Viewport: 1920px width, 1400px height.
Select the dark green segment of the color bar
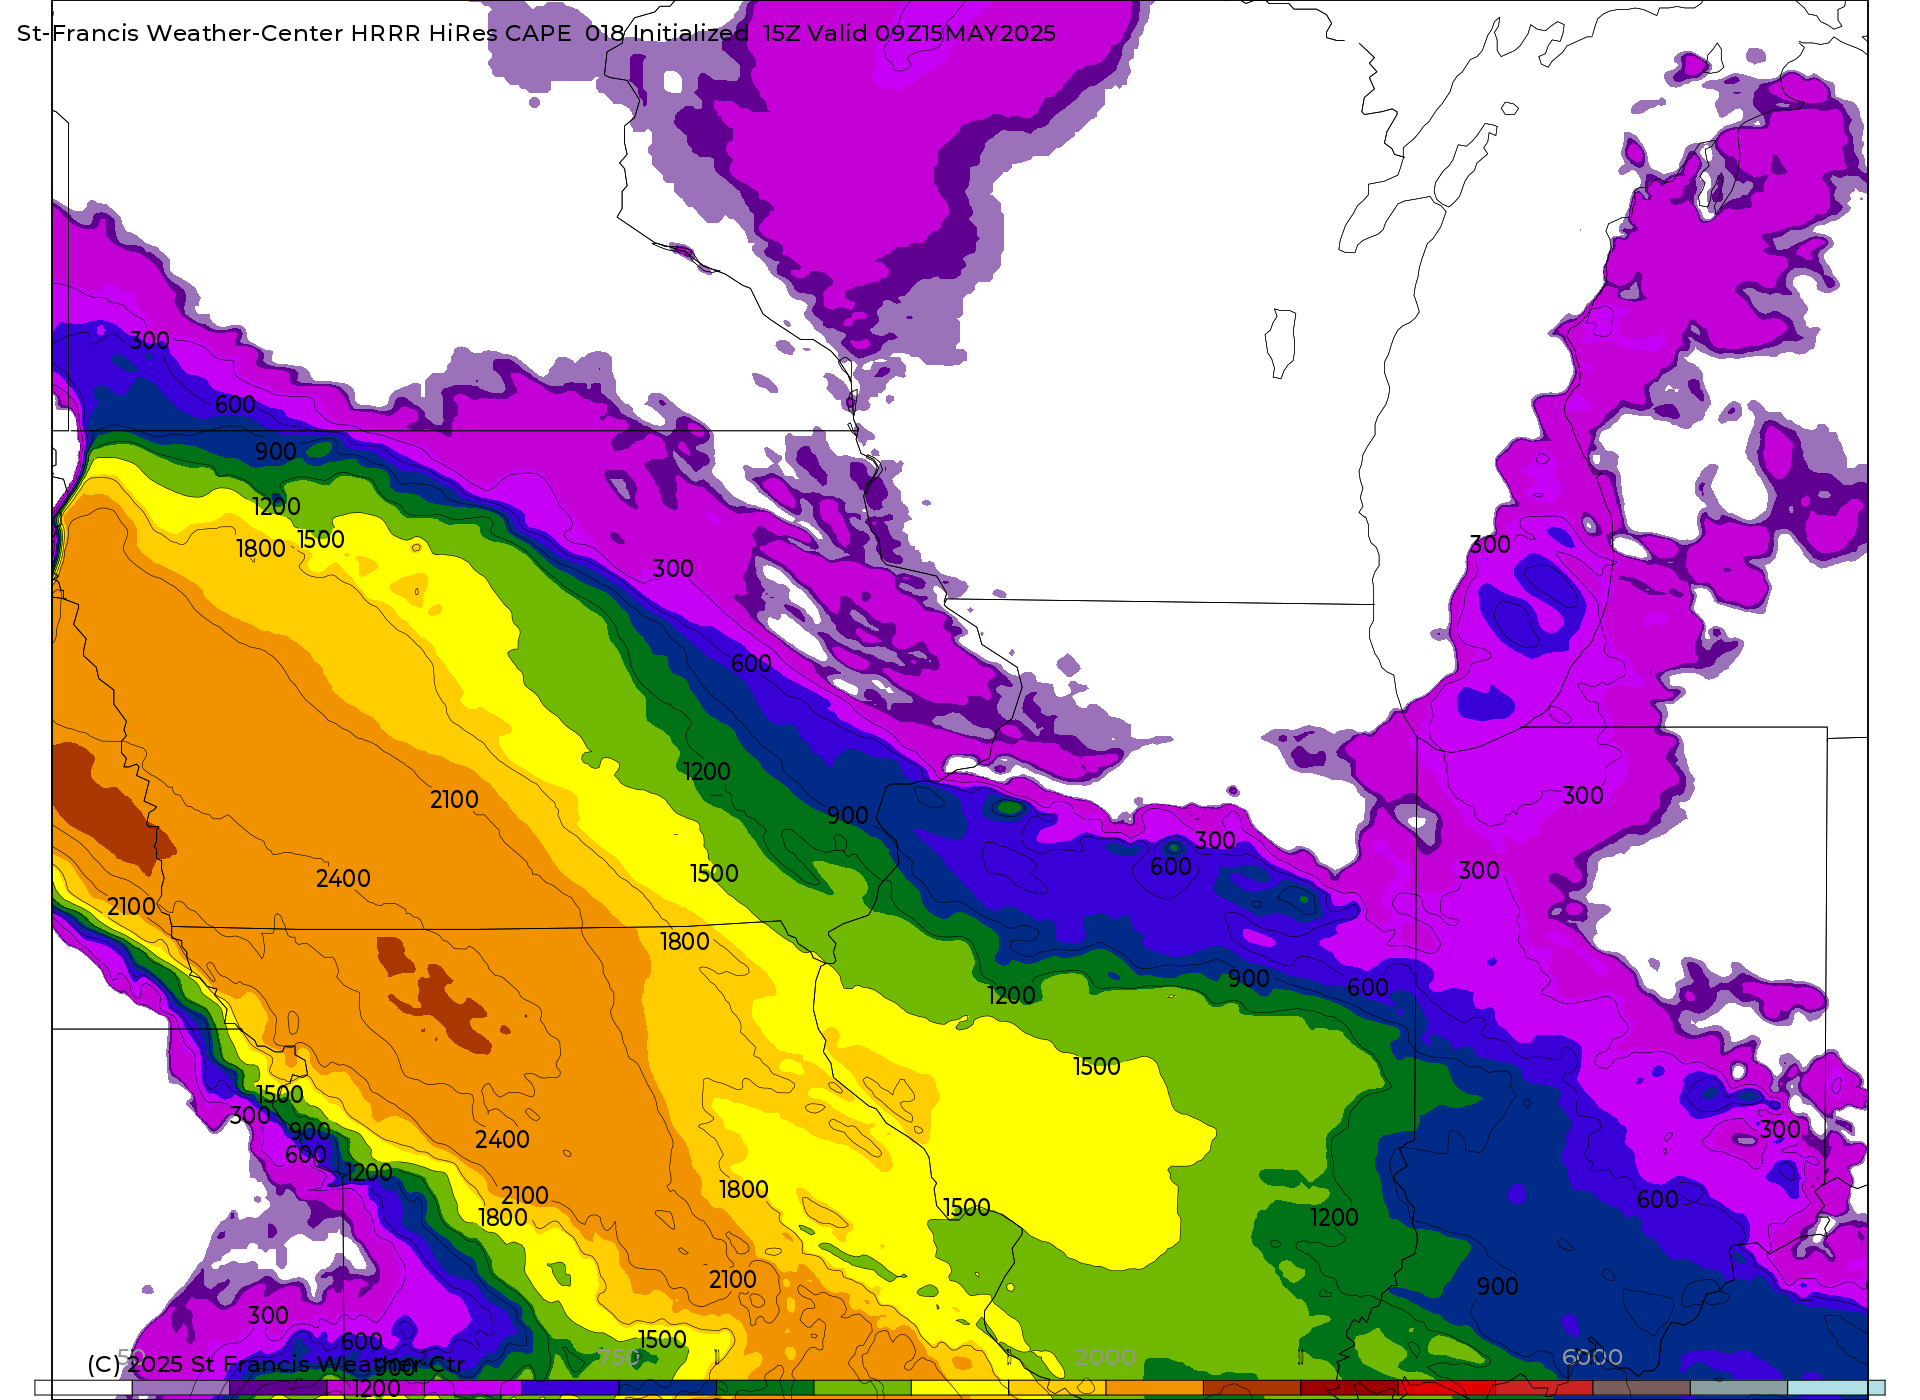[x=765, y=1388]
